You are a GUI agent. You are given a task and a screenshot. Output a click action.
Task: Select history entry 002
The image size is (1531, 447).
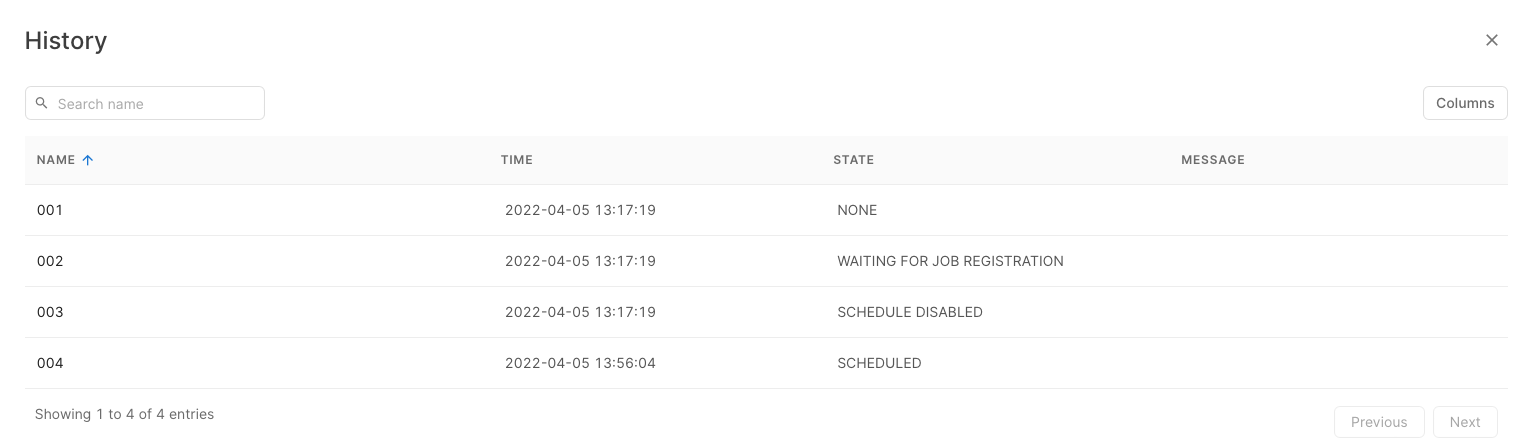coord(50,261)
